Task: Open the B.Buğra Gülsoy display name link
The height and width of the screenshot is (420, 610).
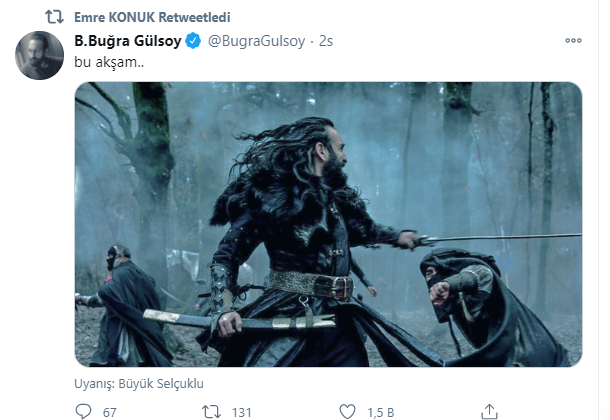Action: (x=128, y=41)
